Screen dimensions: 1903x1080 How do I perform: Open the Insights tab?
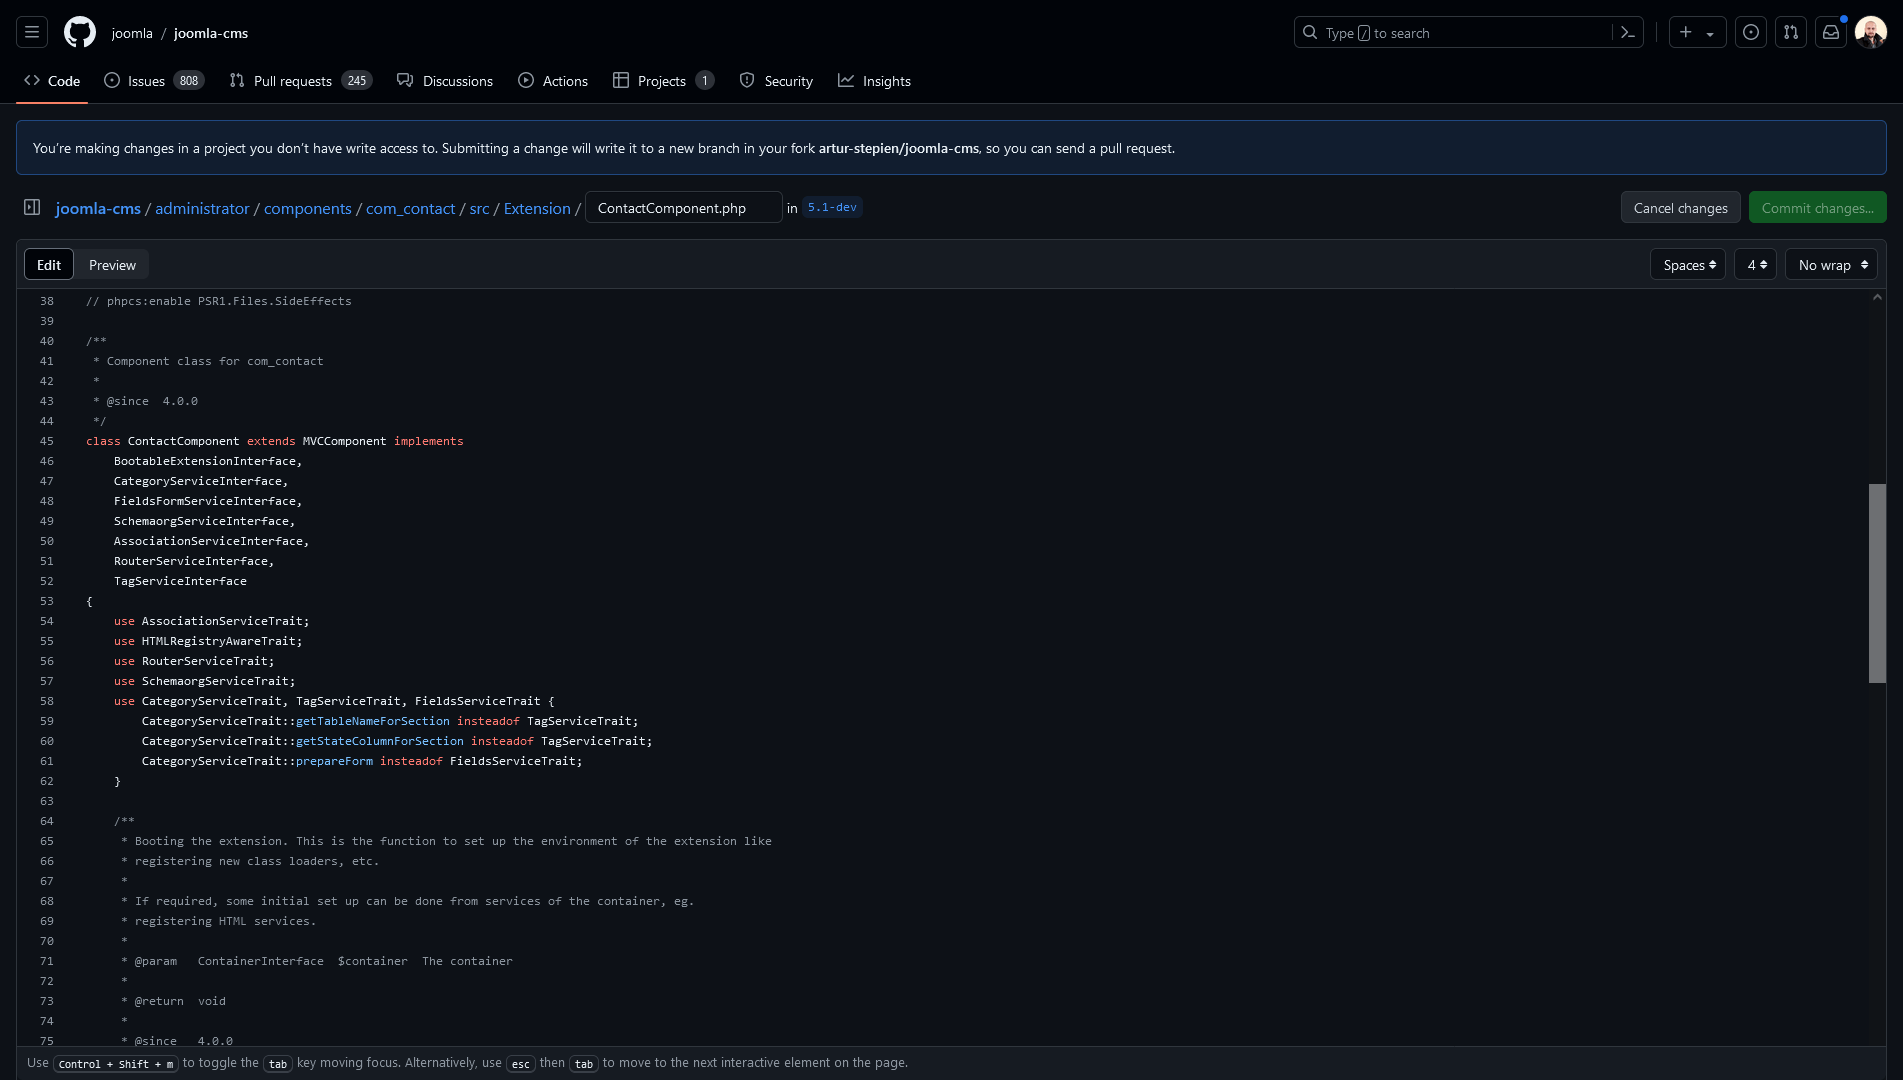coord(875,81)
